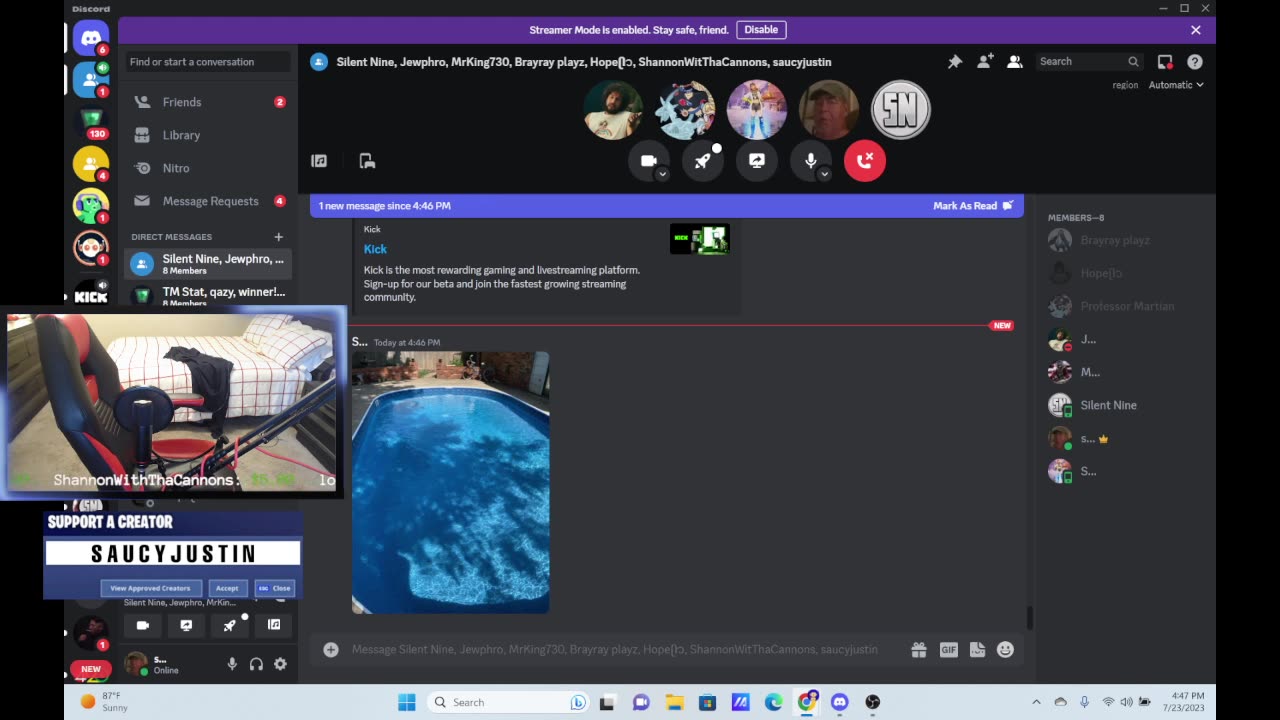Image resolution: width=1280 pixels, height=720 pixels.
Task: Open the swimming pool image attachment
Action: coord(450,482)
